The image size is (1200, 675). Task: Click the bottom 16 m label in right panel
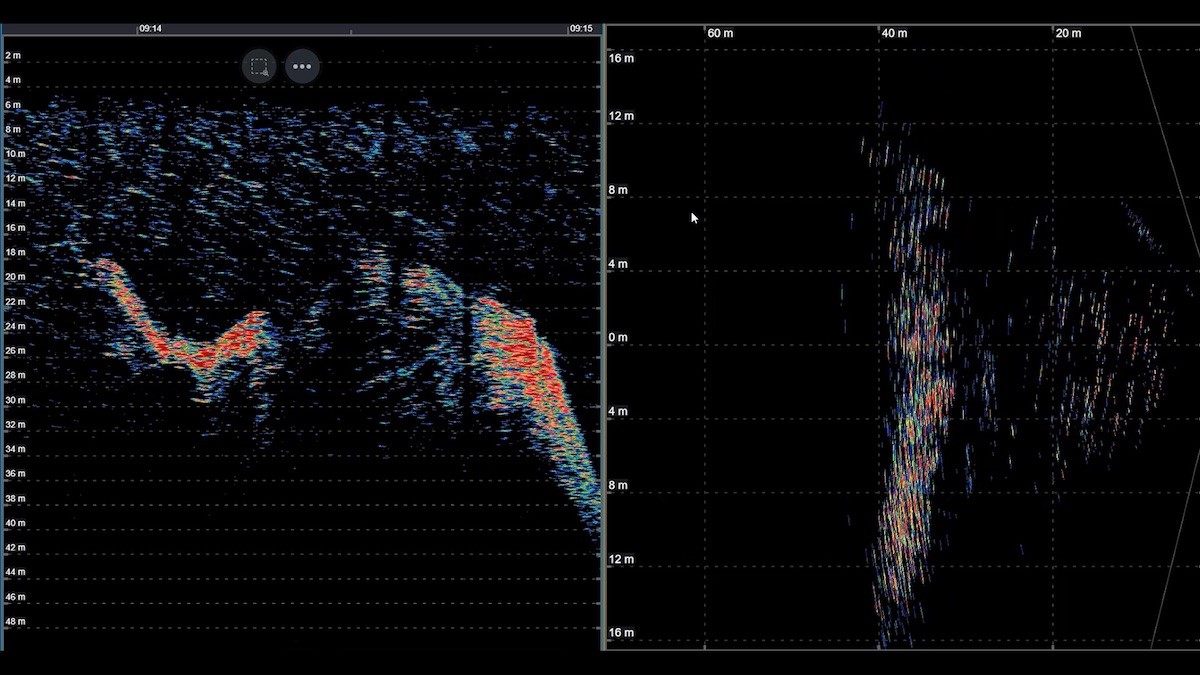pyautogui.click(x=621, y=633)
